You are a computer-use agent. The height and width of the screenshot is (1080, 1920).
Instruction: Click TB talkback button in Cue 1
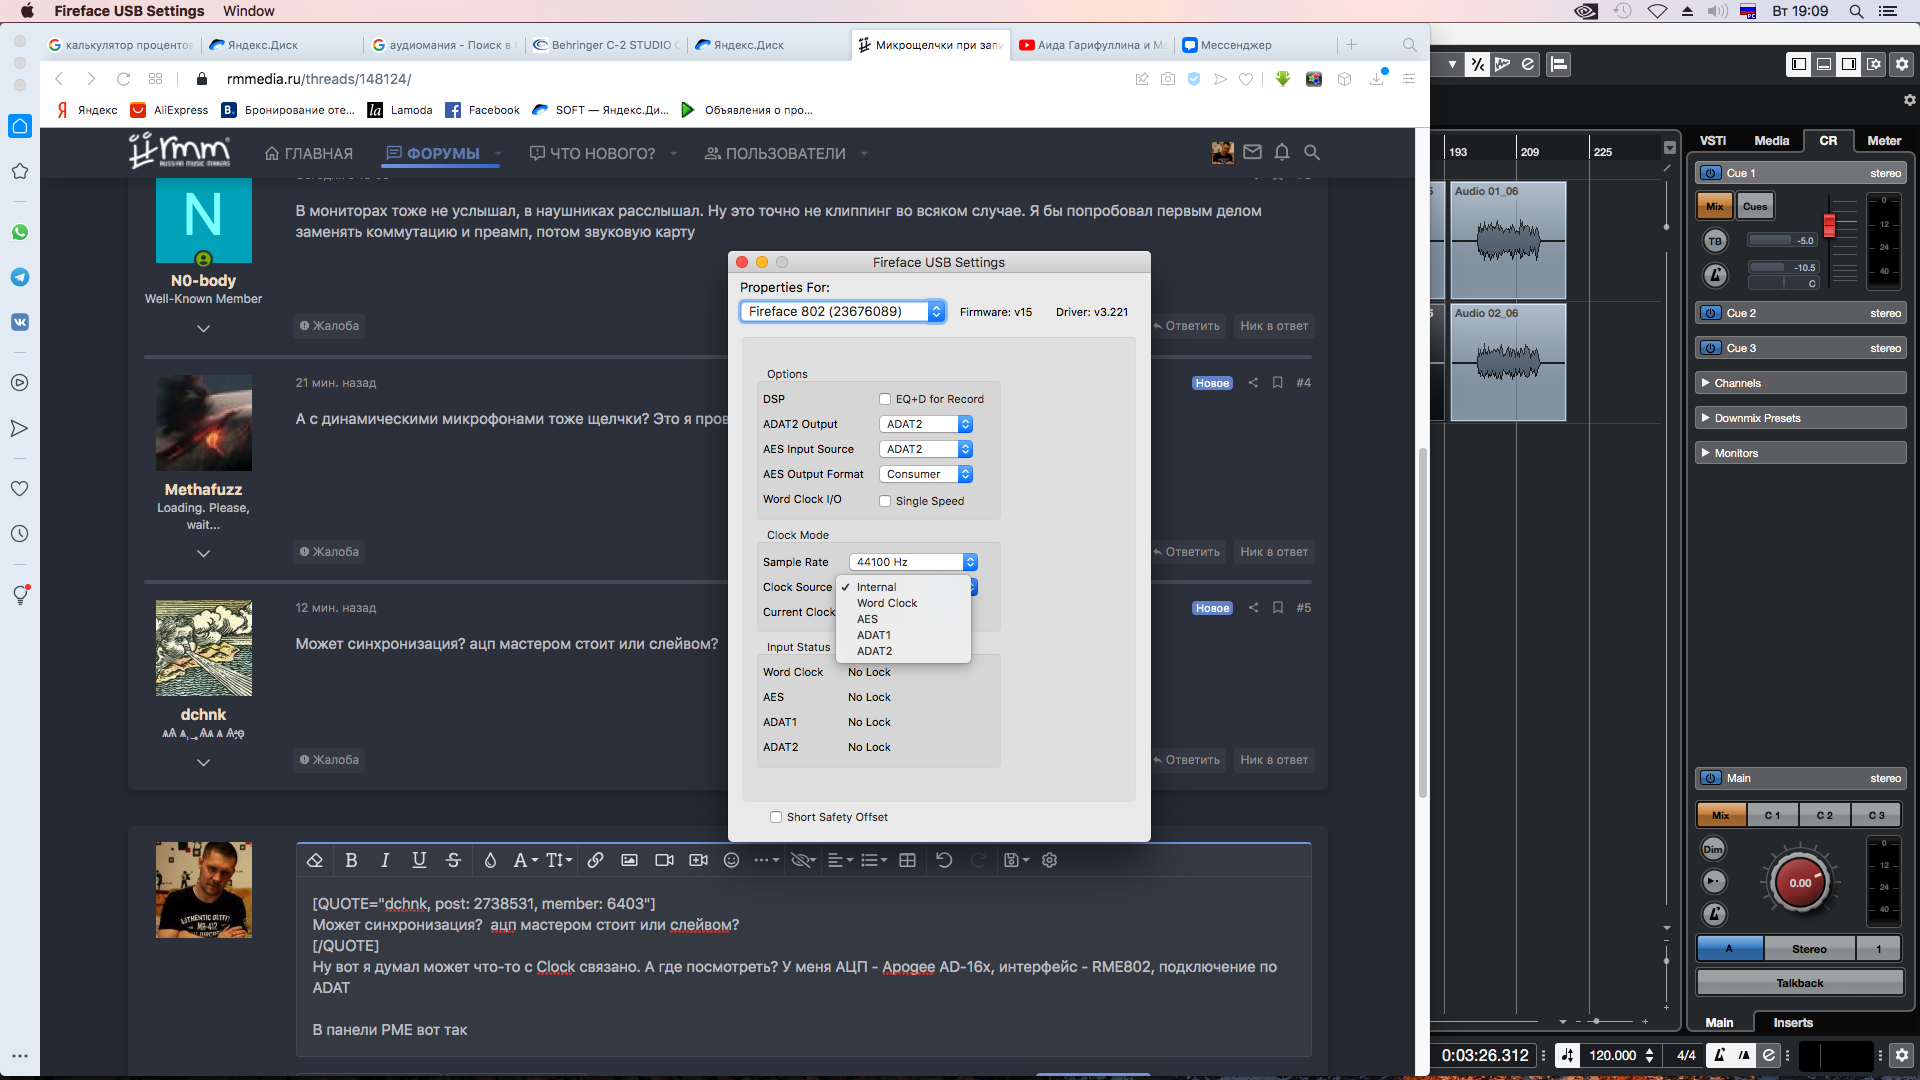tap(1715, 241)
